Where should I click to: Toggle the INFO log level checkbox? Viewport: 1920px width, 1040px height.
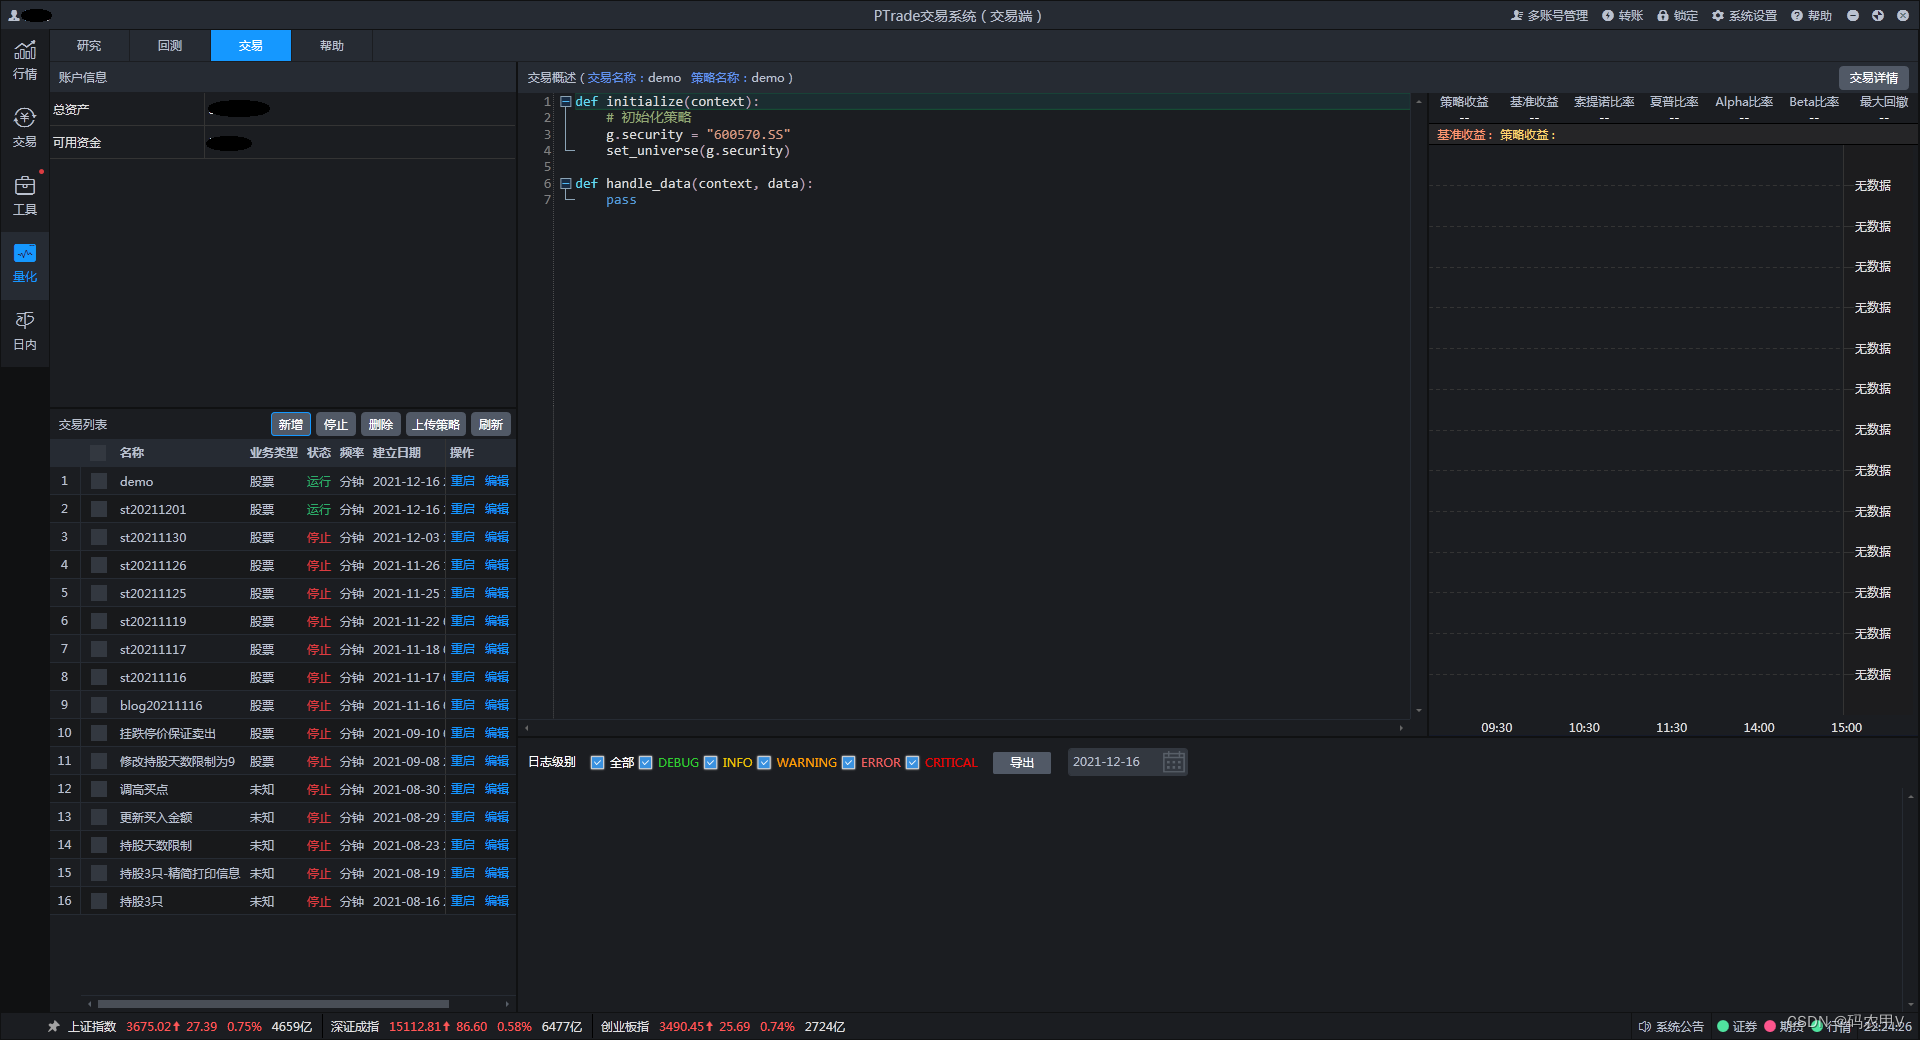(x=711, y=762)
